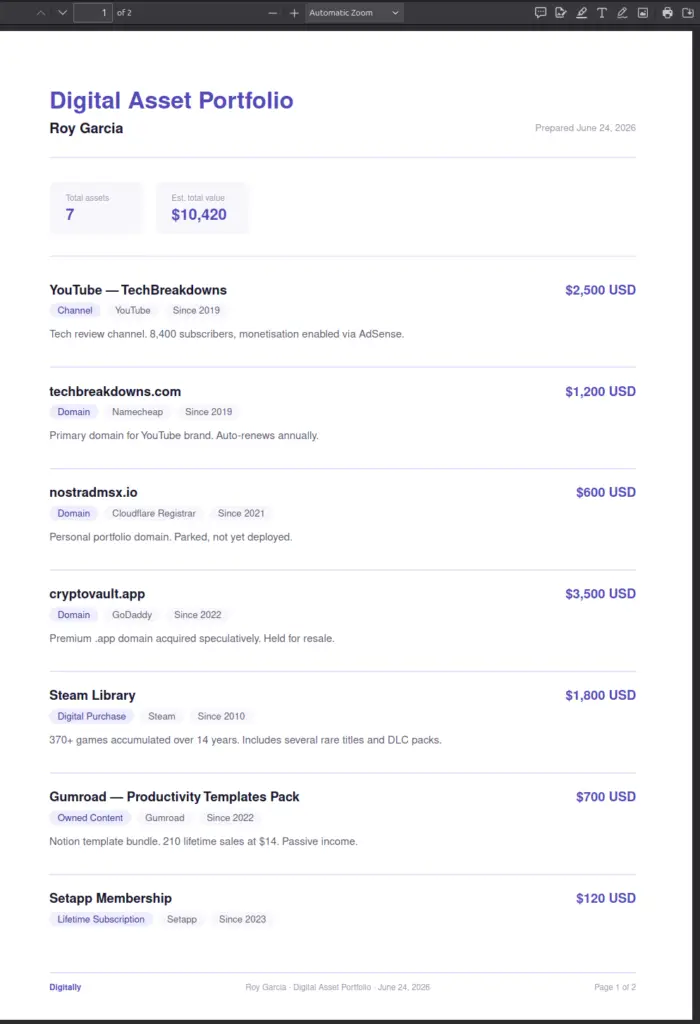Go to the previous page arrow
Screen dimensions: 700x1024
[41, 12]
